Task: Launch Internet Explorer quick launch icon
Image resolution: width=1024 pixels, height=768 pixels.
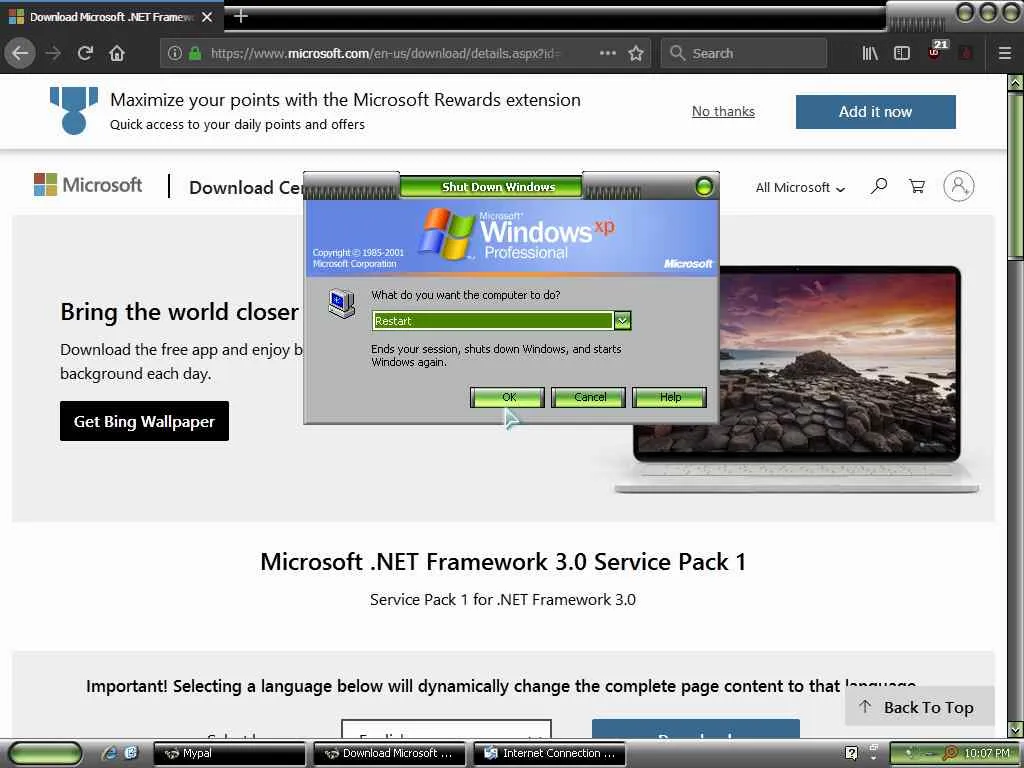Action: coord(109,753)
